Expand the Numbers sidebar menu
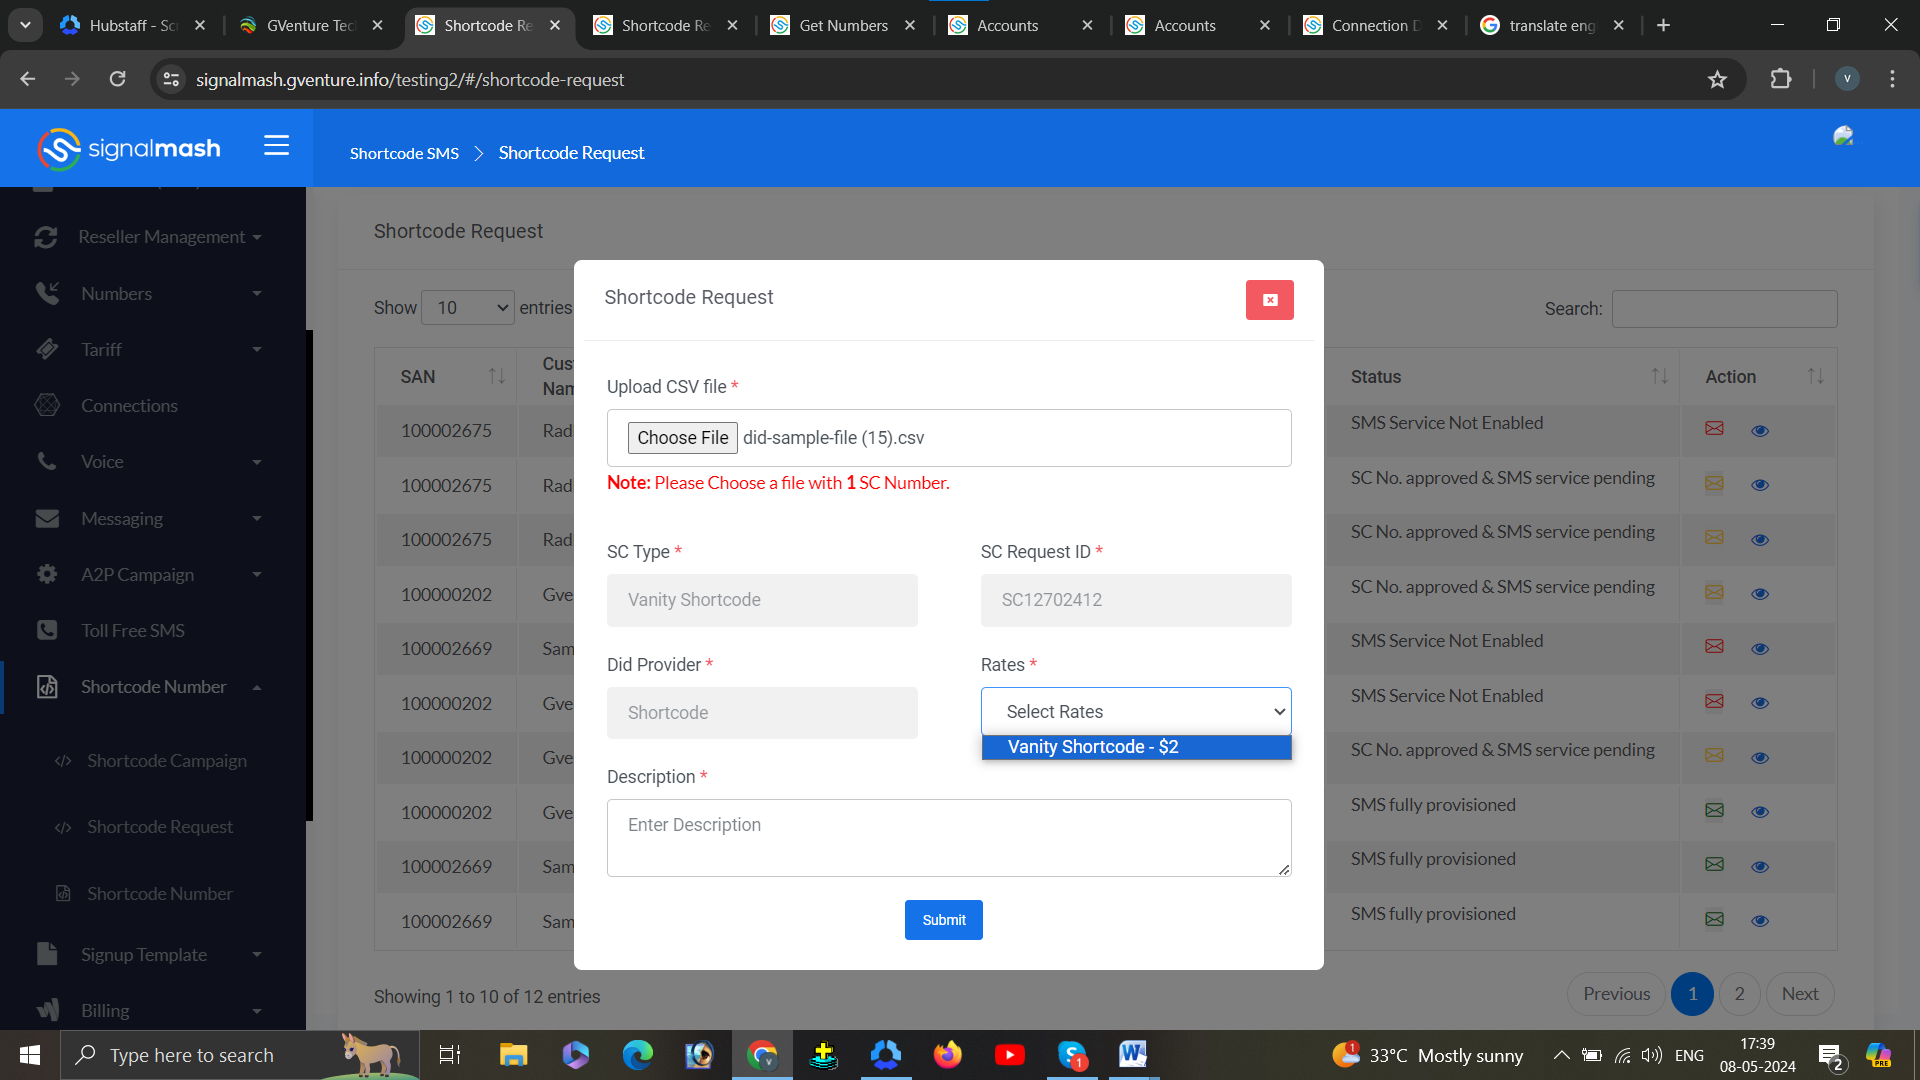Screen dimensions: 1920x1080 pyautogui.click(x=152, y=294)
